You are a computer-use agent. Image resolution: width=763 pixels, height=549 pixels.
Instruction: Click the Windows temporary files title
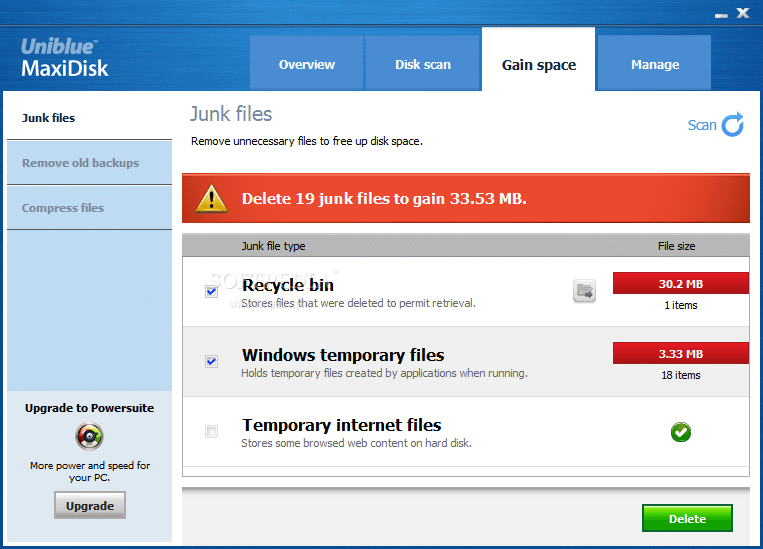coord(343,355)
